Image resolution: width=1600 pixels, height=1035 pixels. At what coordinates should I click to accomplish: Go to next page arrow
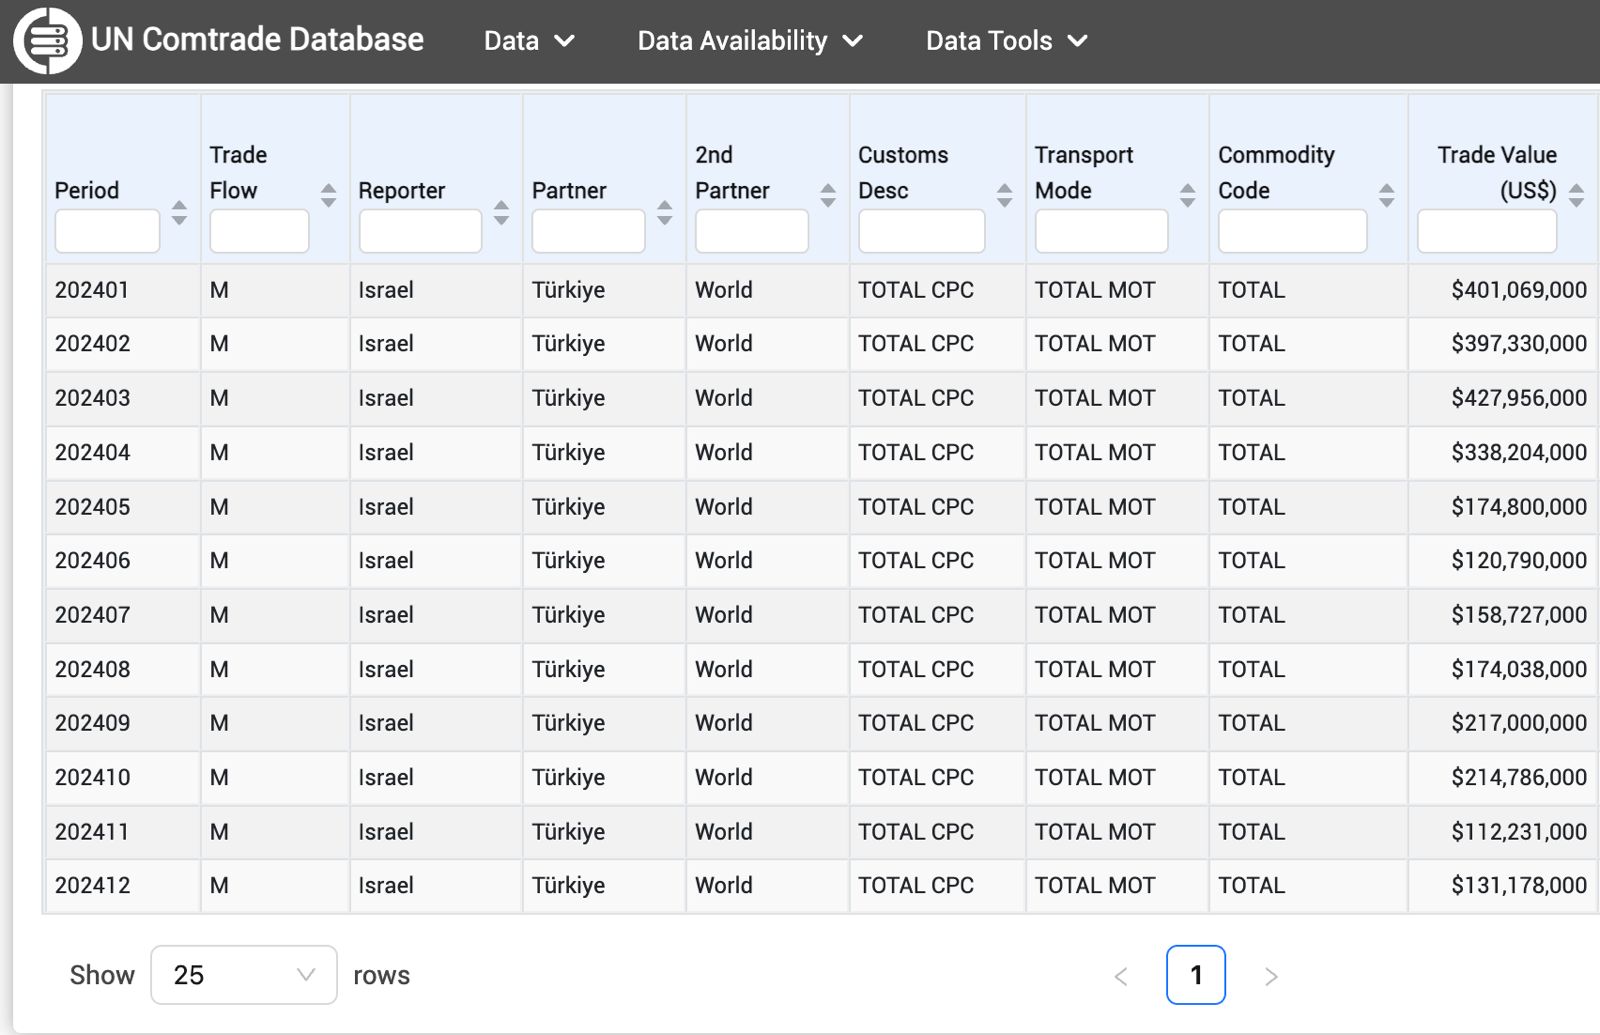pyautogui.click(x=1271, y=976)
